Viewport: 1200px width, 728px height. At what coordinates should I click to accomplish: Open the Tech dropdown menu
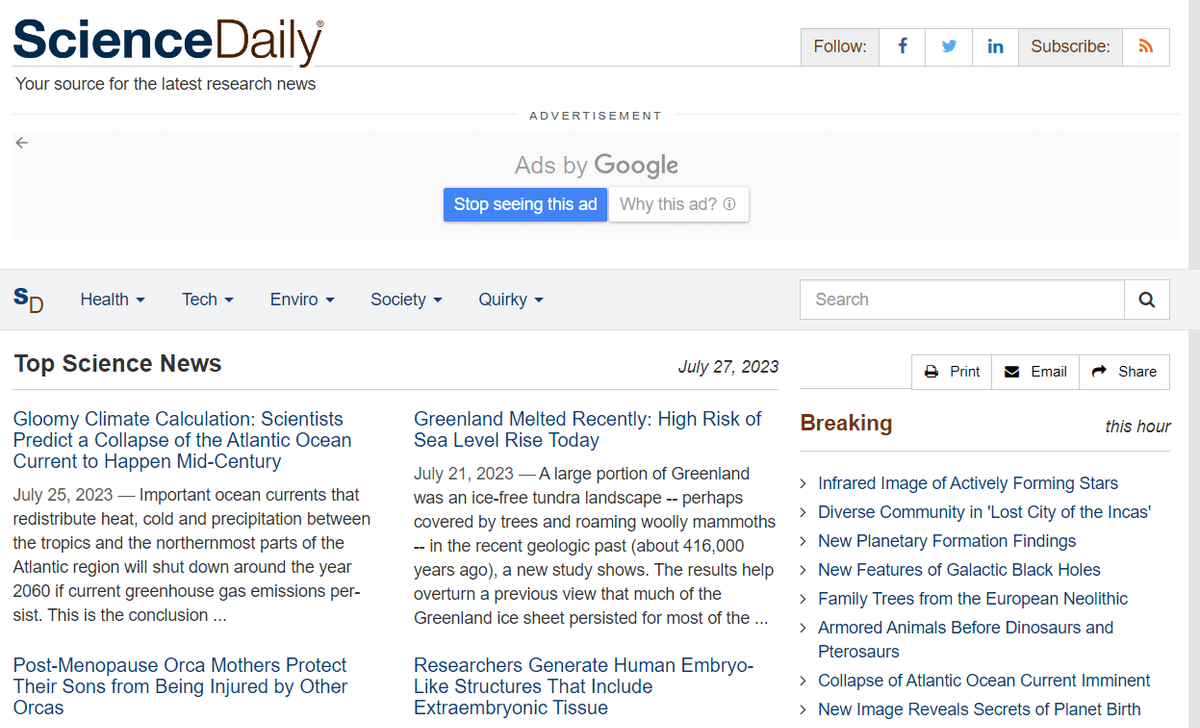pyautogui.click(x=207, y=299)
